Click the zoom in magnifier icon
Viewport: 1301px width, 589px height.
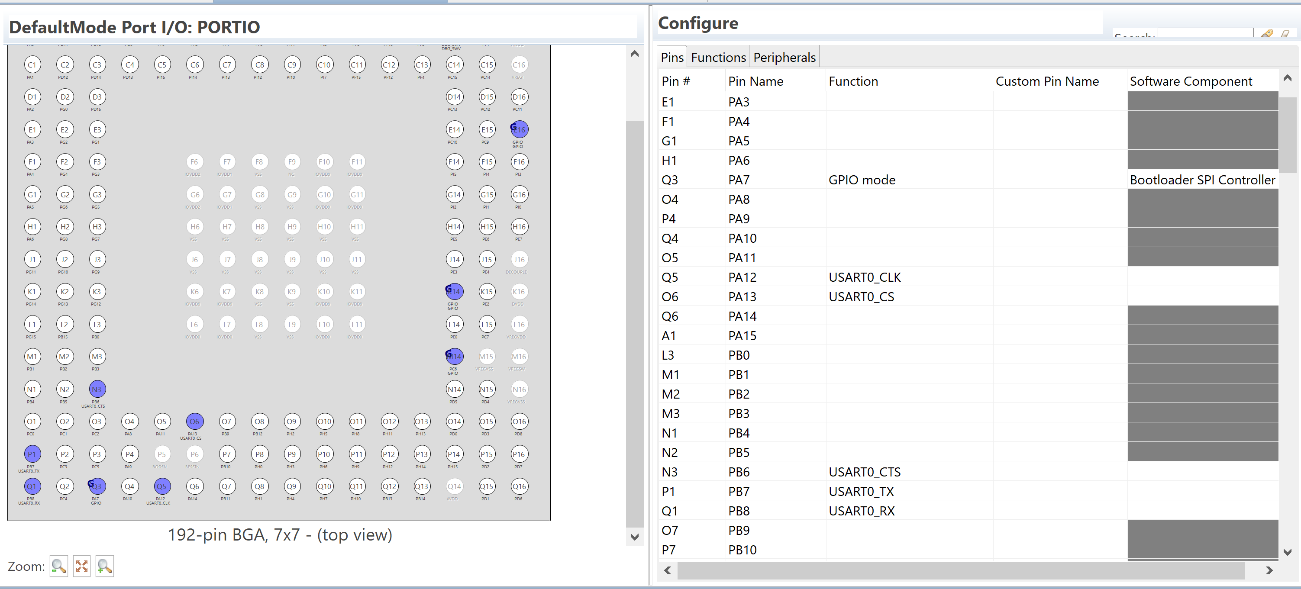click(x=104, y=566)
